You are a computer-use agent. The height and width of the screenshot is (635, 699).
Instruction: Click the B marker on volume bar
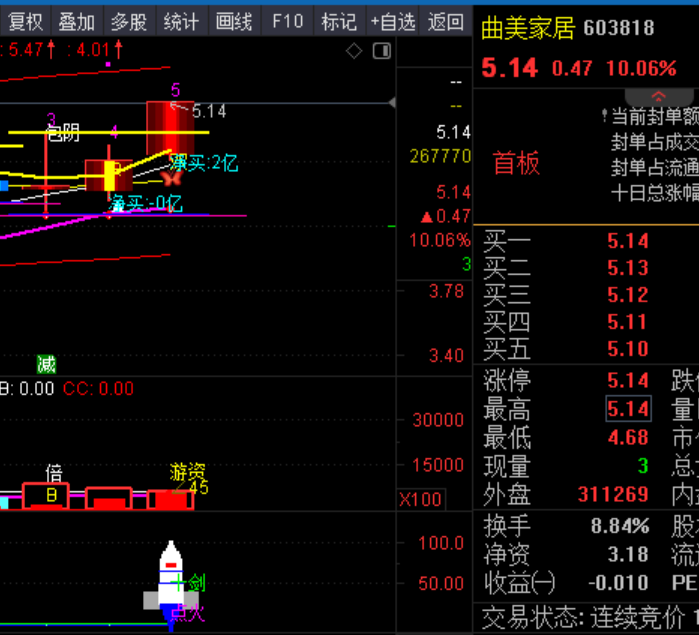tap(52, 495)
